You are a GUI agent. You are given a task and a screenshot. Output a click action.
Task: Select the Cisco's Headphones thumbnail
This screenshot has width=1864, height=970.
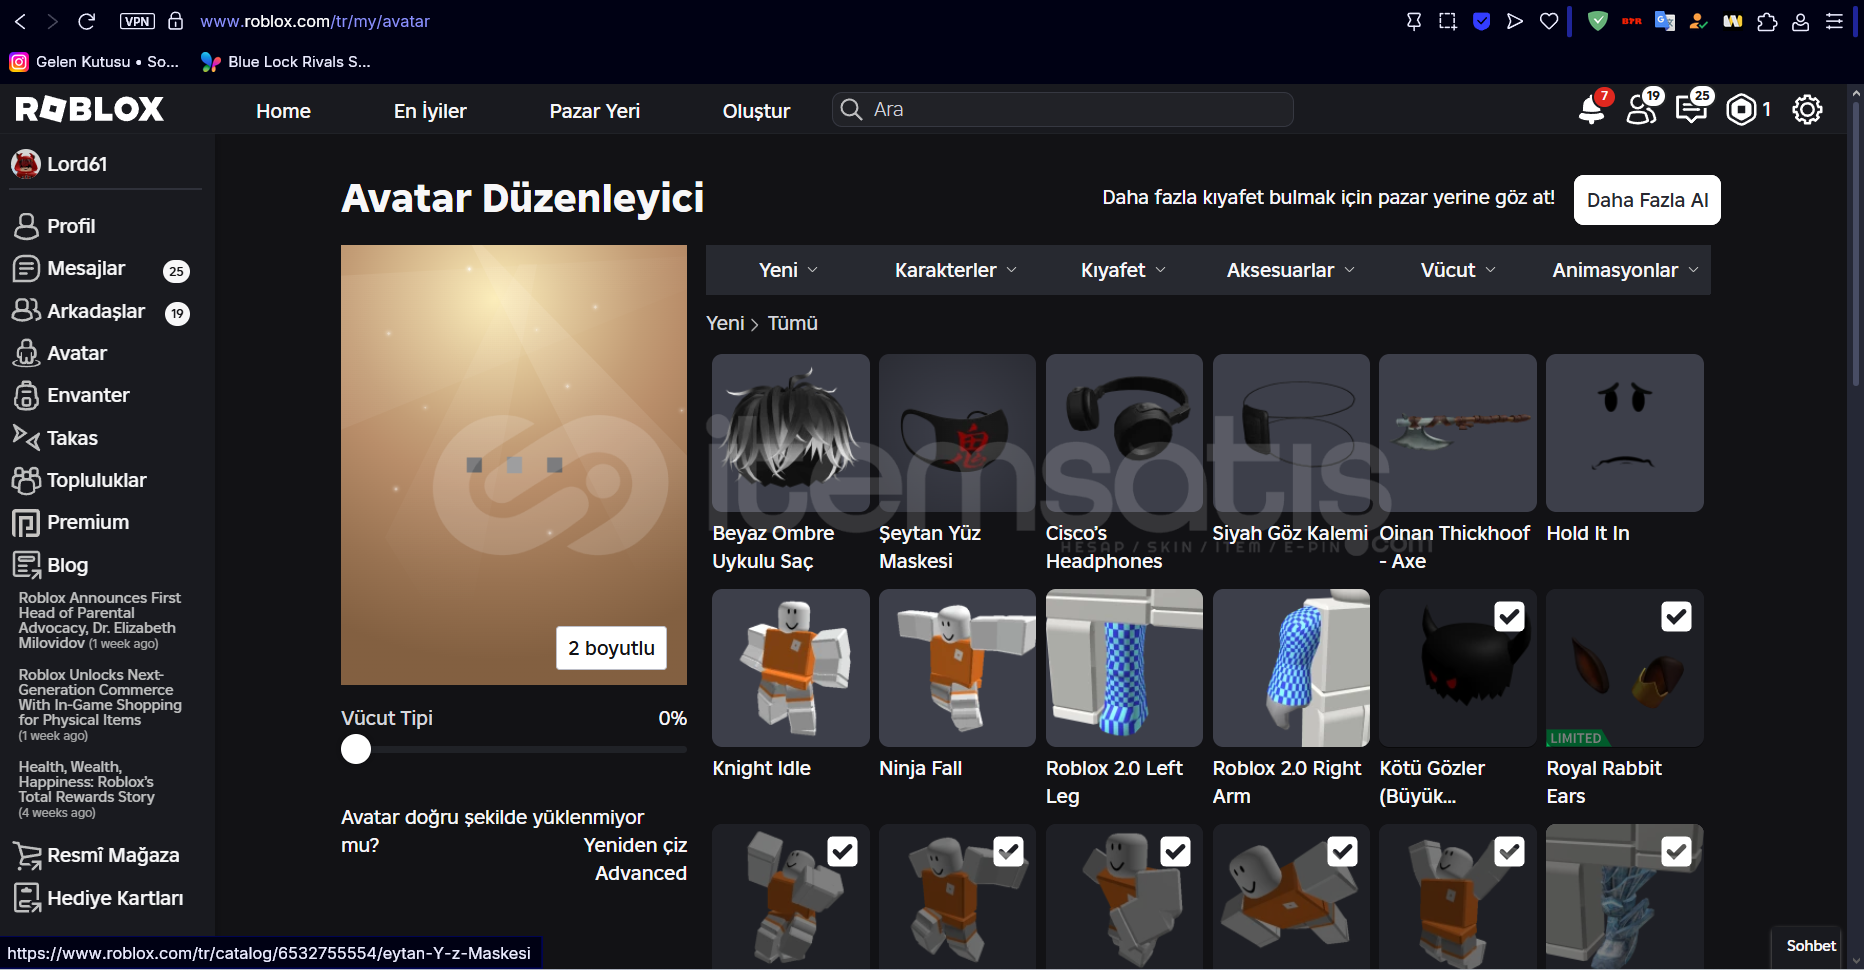(x=1124, y=433)
